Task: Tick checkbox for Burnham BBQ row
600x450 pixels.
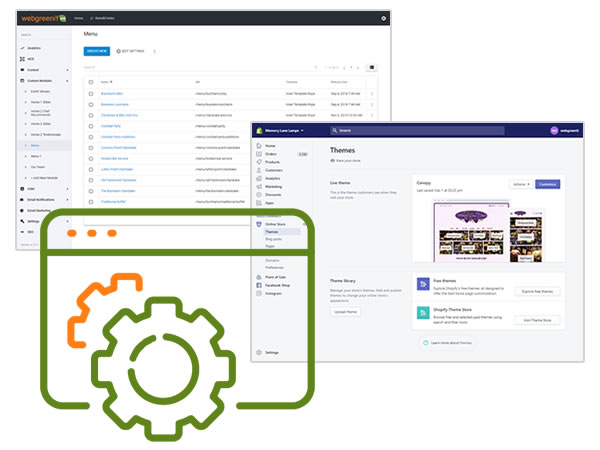Action: (91, 94)
